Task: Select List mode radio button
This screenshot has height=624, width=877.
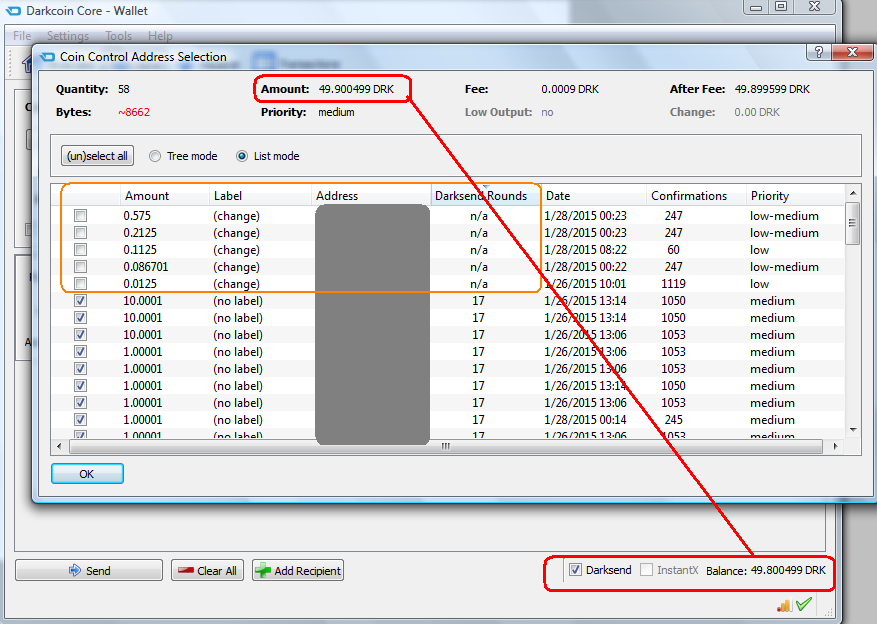Action: pos(242,156)
